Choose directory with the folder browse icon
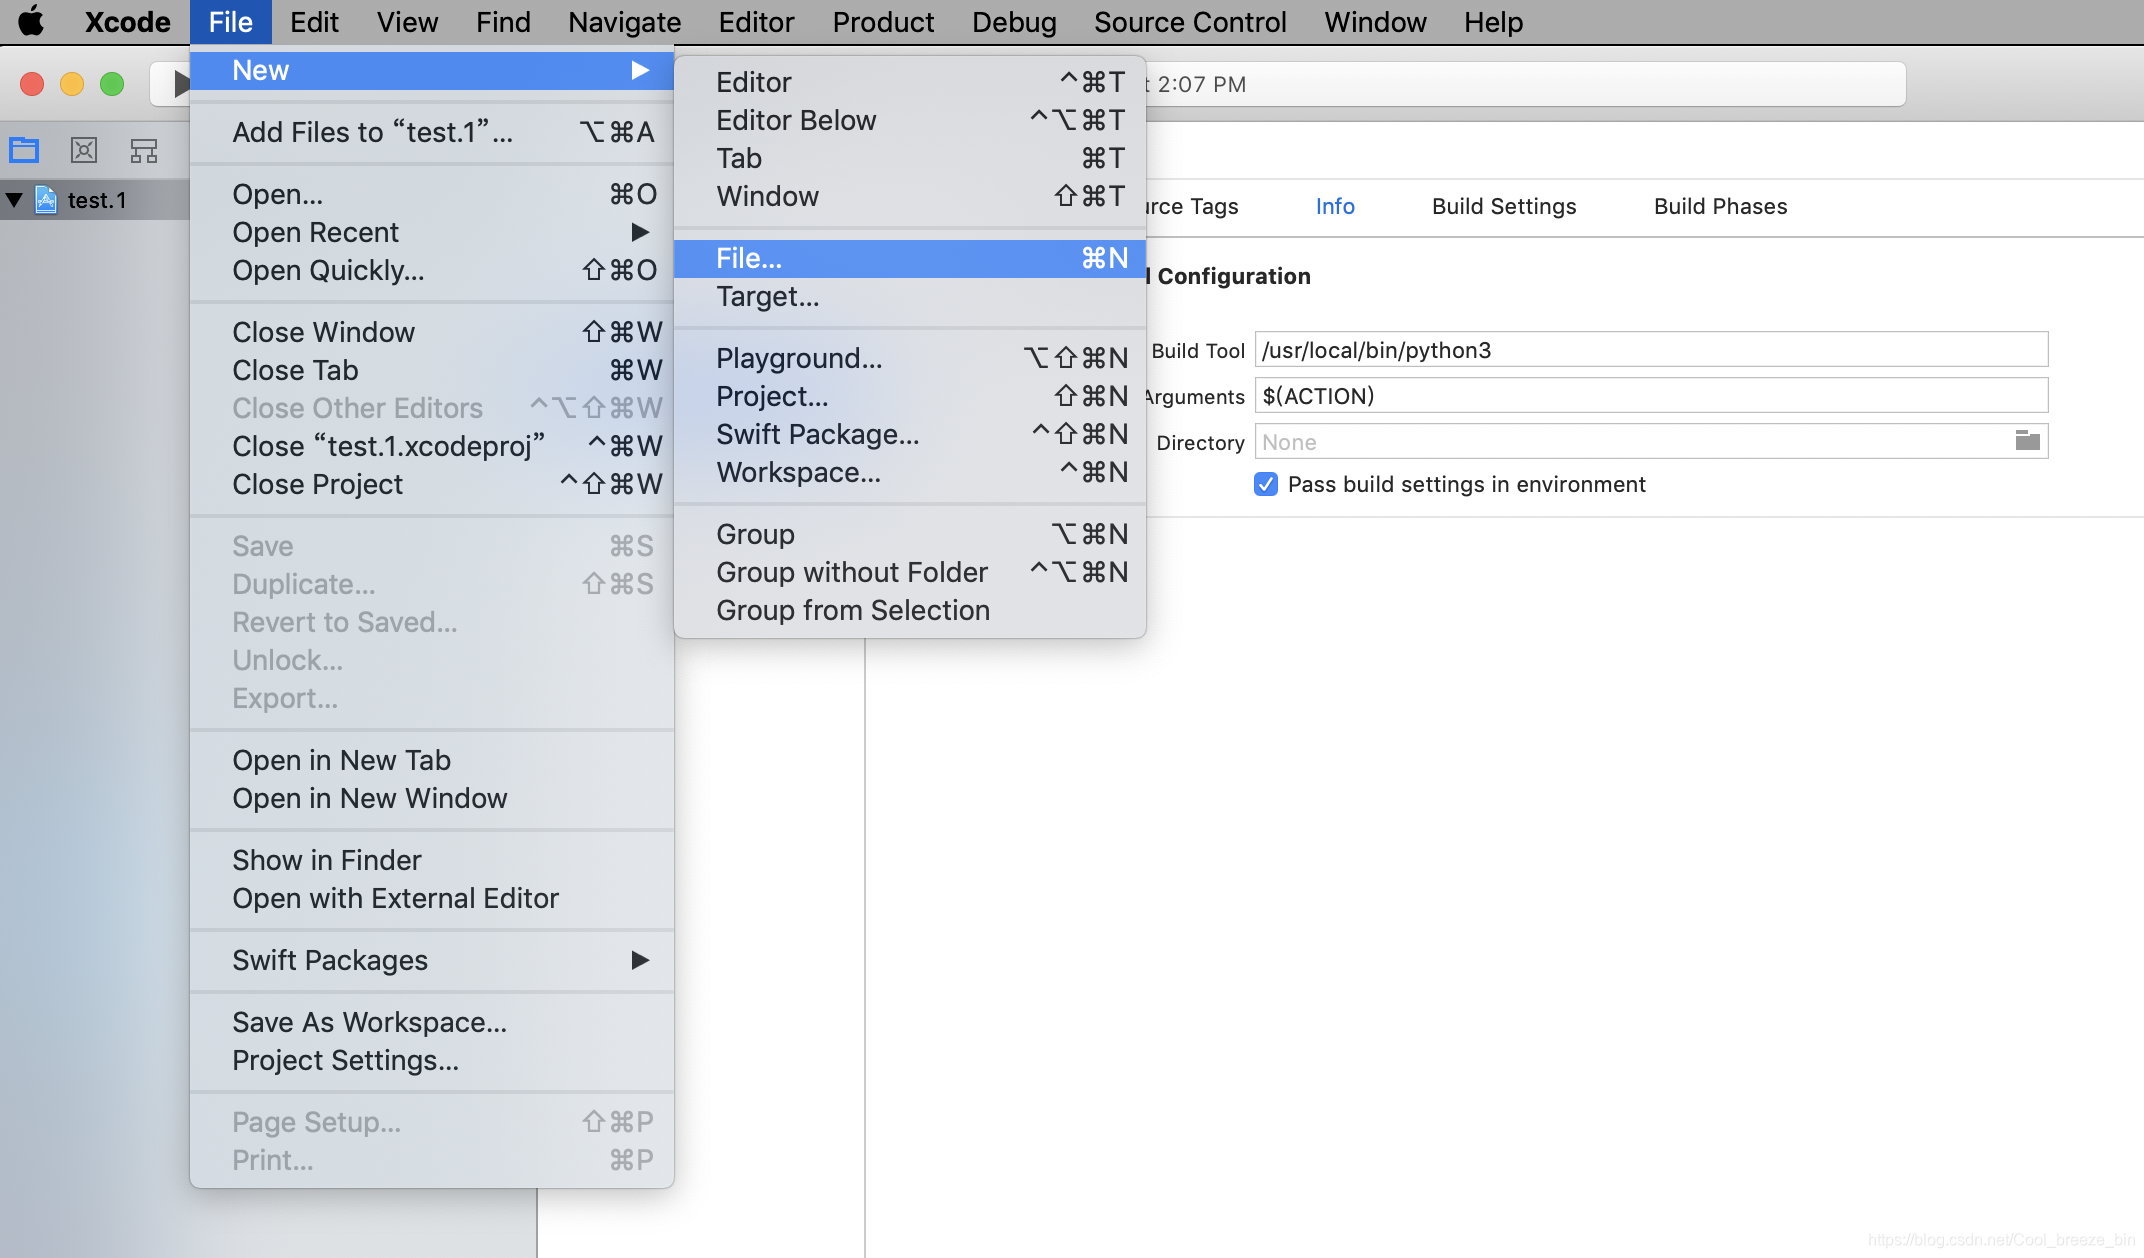Image resolution: width=2144 pixels, height=1258 pixels. tap(2027, 441)
